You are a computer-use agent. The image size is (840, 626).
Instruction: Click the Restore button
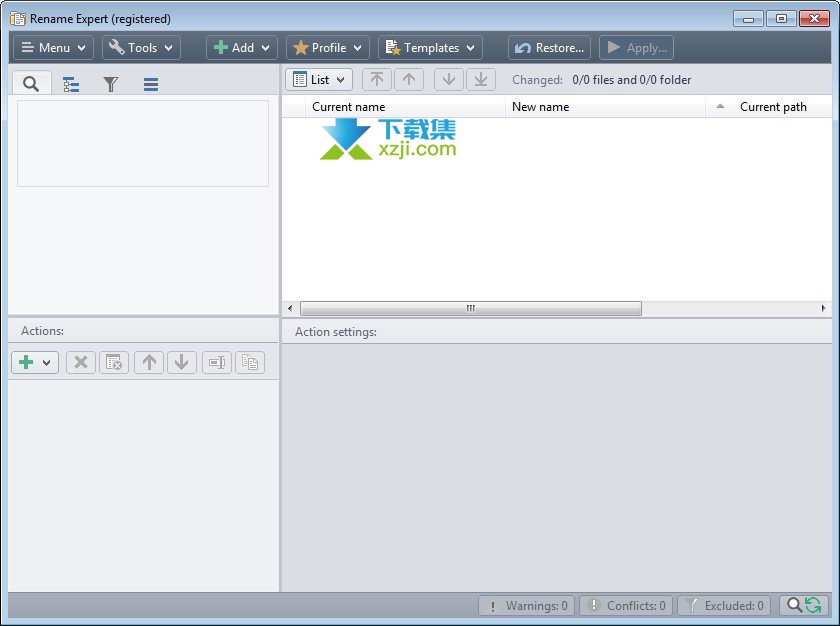point(549,48)
